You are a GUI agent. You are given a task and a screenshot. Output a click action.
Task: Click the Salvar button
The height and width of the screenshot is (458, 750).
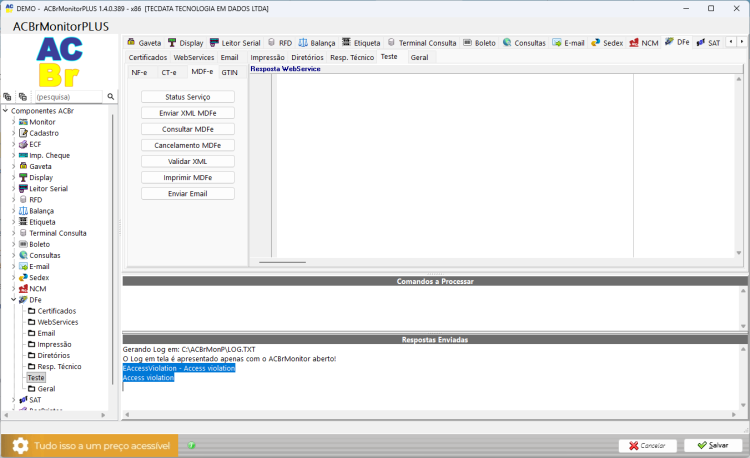click(x=713, y=445)
